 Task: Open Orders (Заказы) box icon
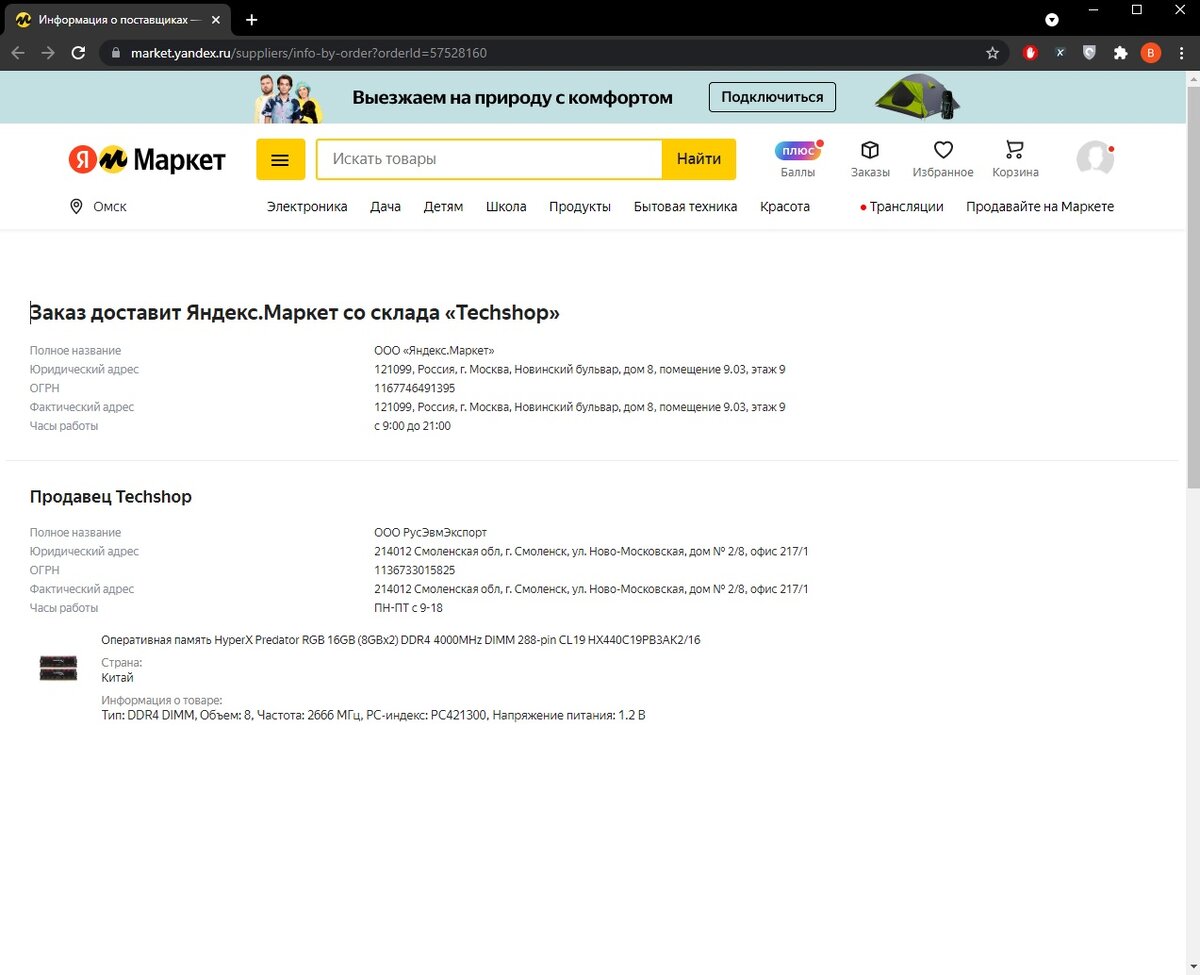[870, 150]
